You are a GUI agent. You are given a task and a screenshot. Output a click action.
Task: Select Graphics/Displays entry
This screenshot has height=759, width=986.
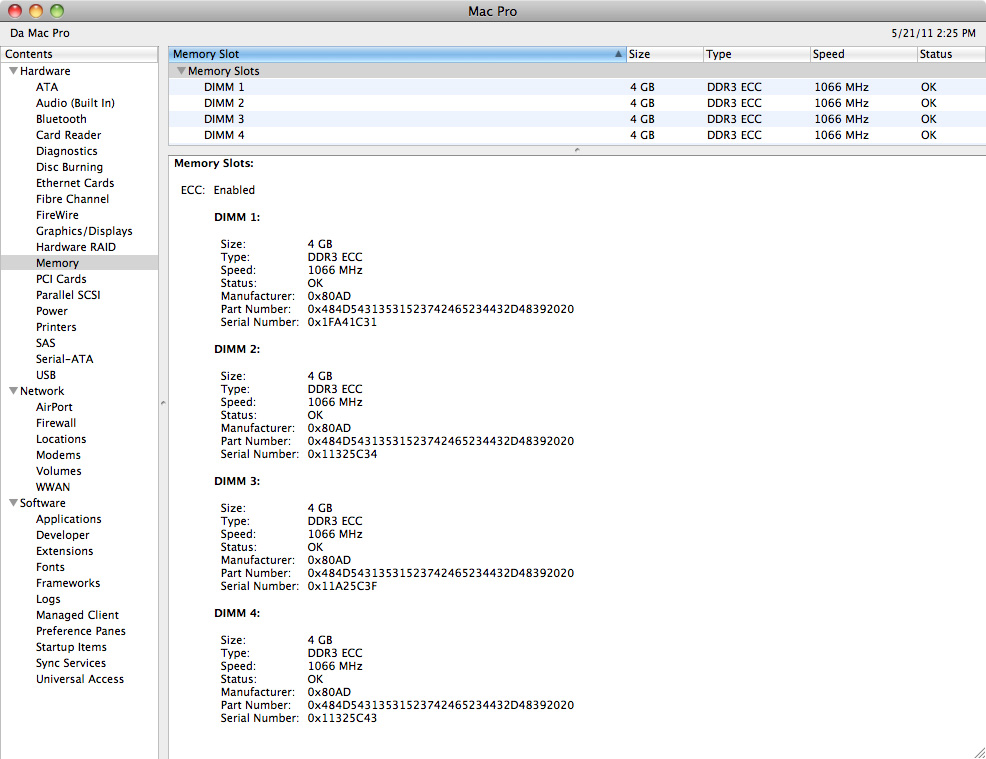[84, 231]
